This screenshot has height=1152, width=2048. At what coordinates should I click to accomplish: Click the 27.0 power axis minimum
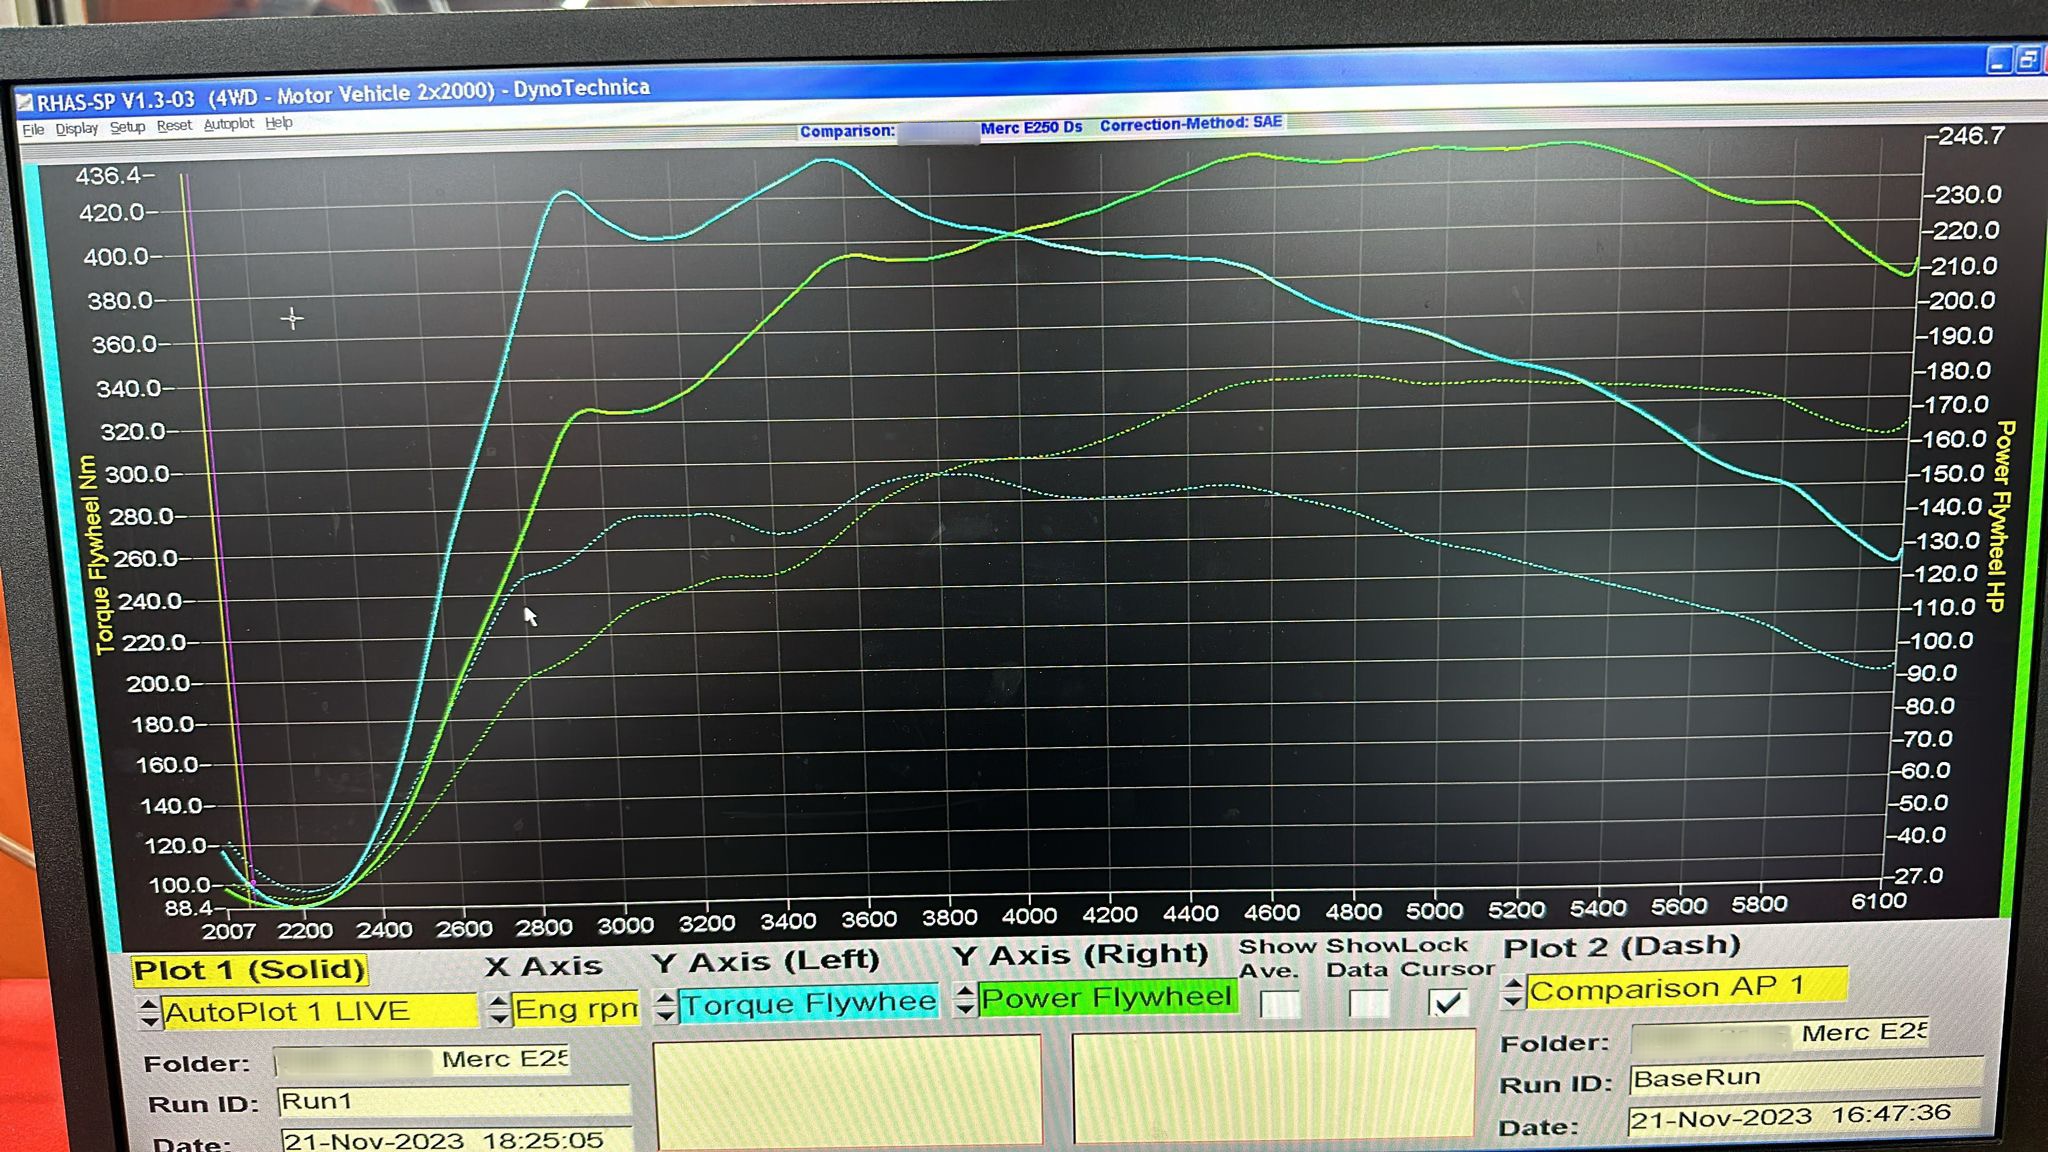1919,876
